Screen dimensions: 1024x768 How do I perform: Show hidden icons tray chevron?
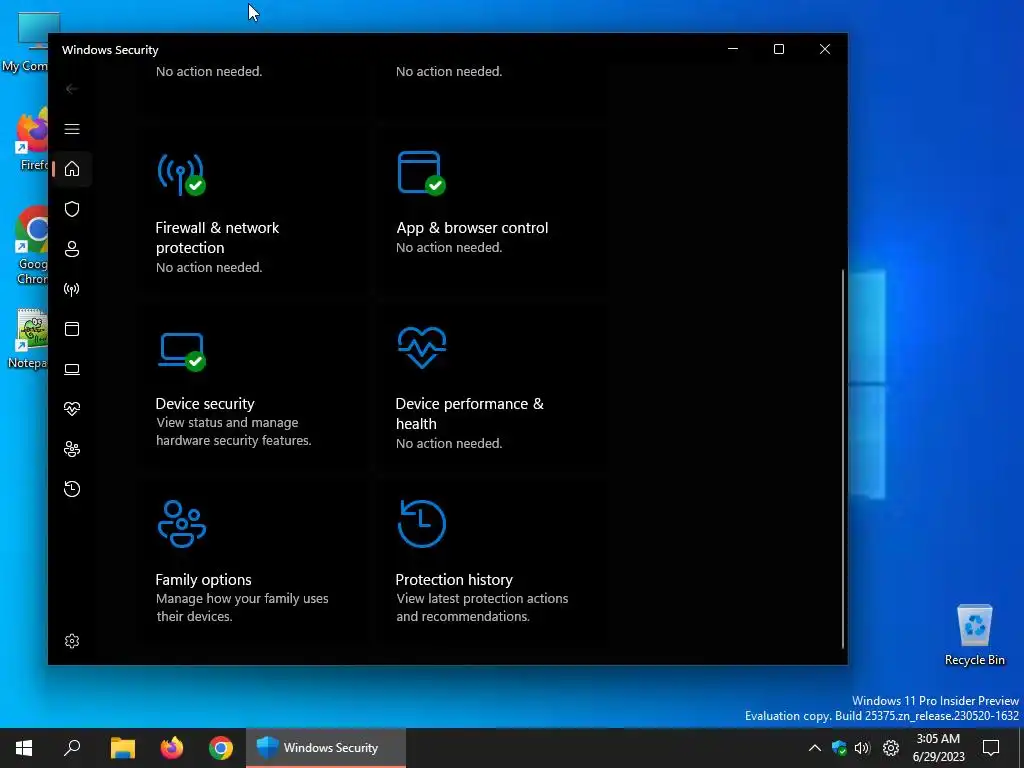(814, 748)
